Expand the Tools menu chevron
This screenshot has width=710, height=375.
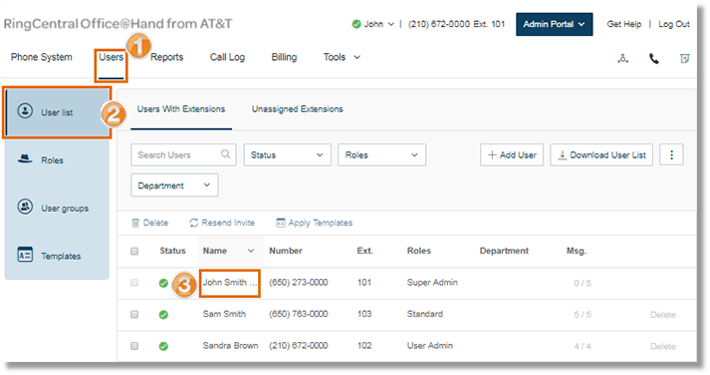[x=357, y=58]
